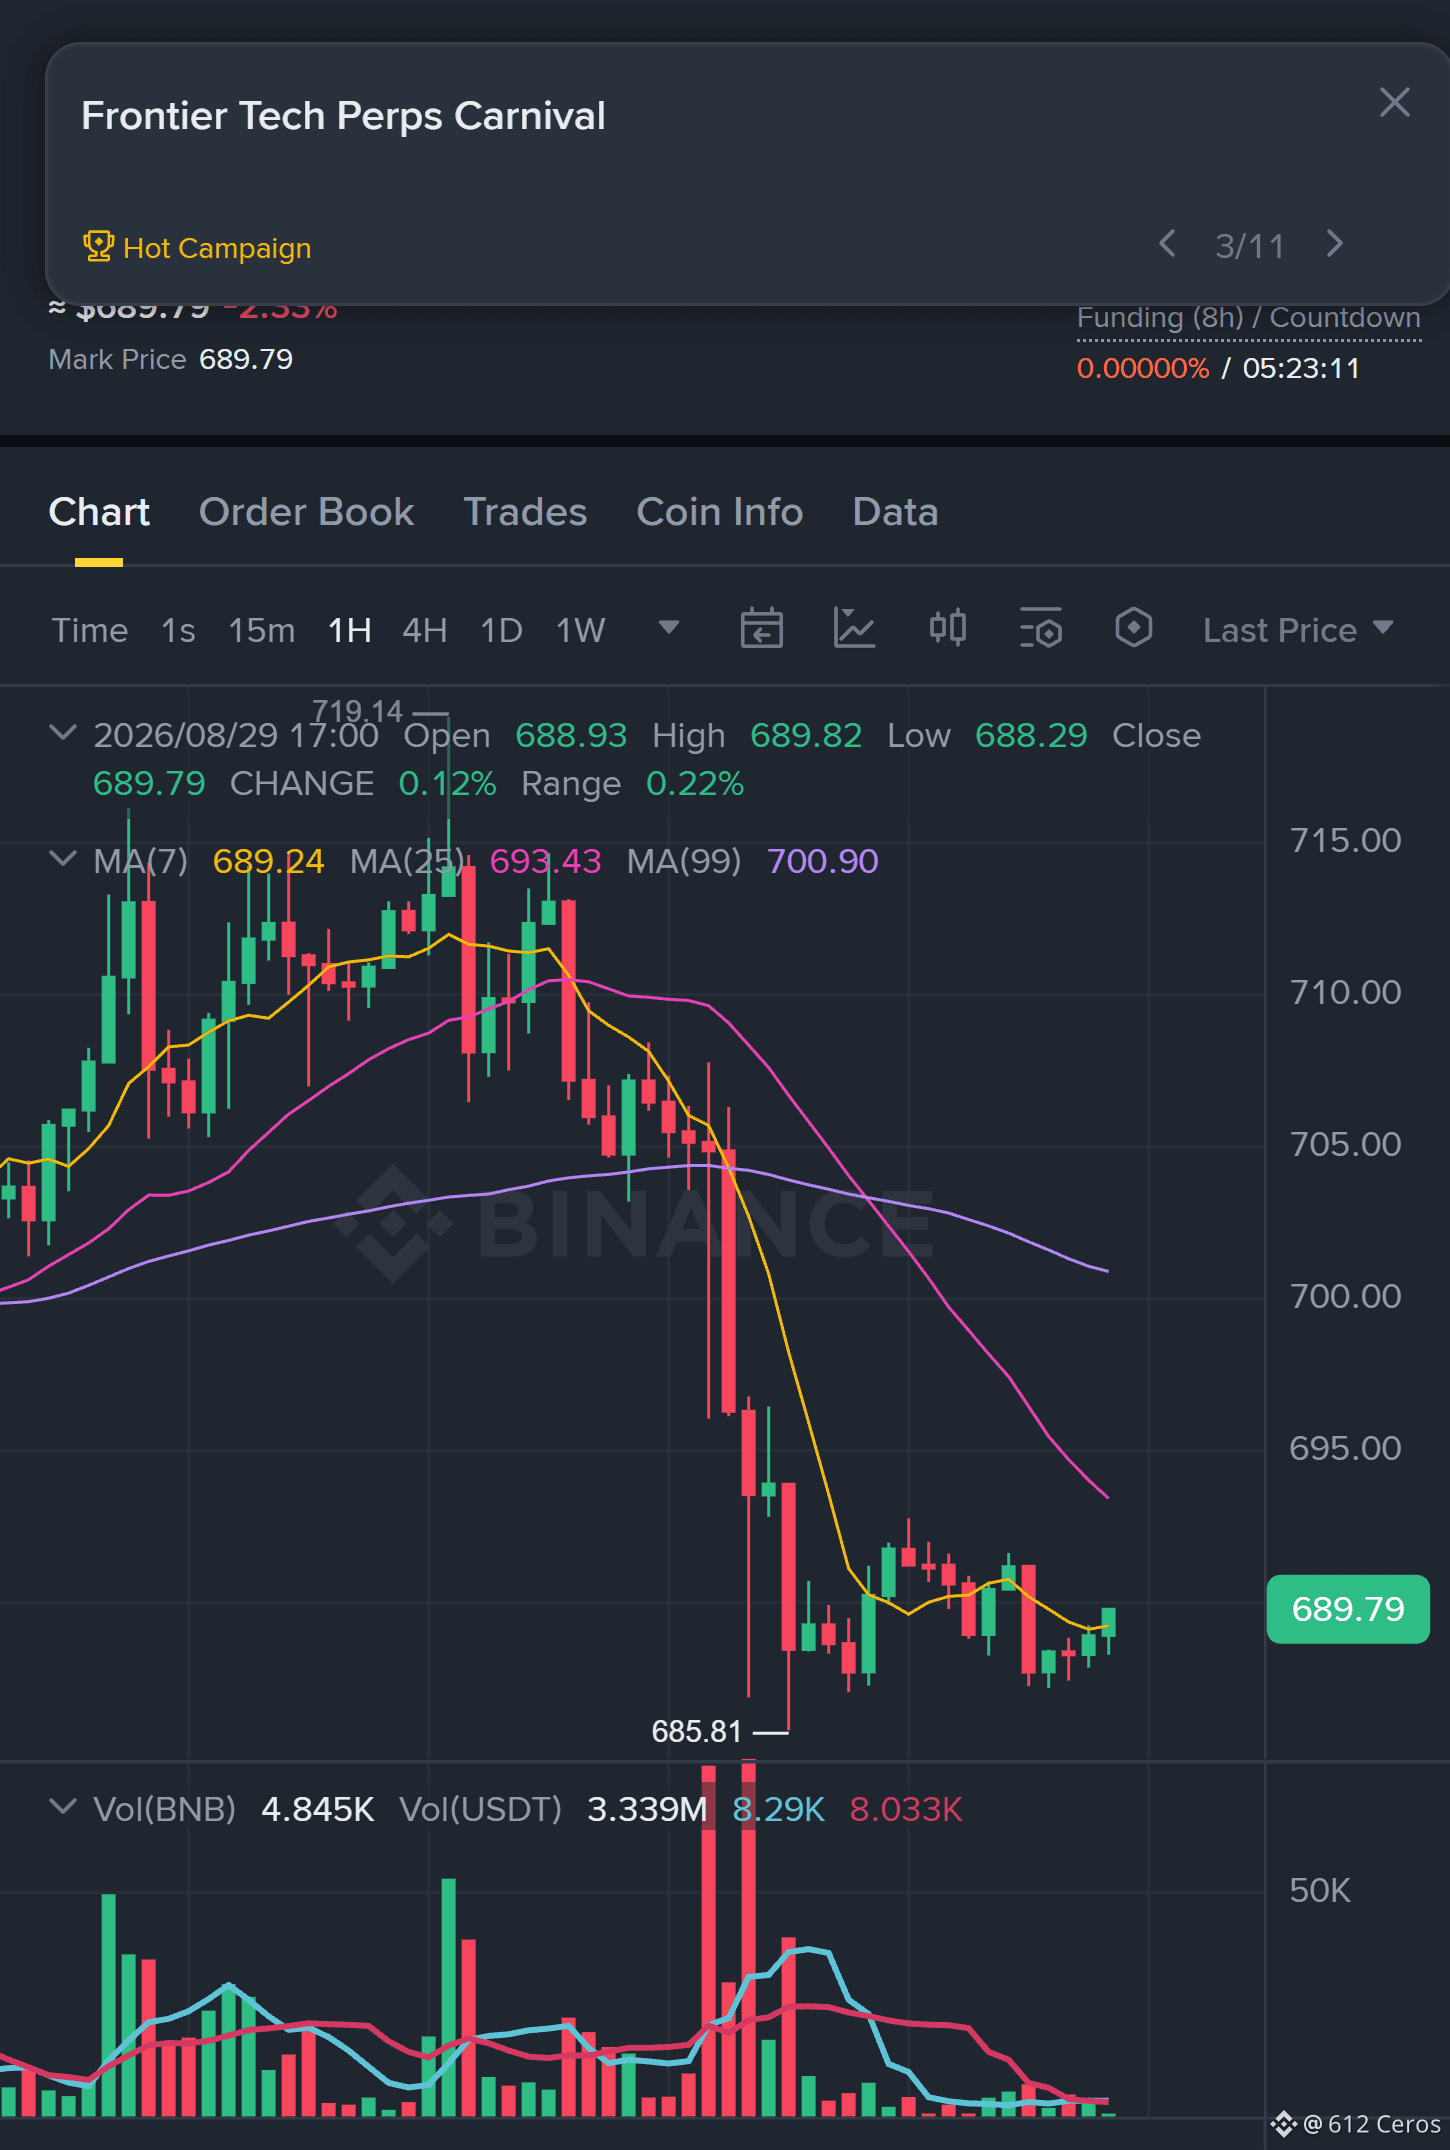Switch to the Order Book tab
The image size is (1450, 2150).
(x=306, y=512)
